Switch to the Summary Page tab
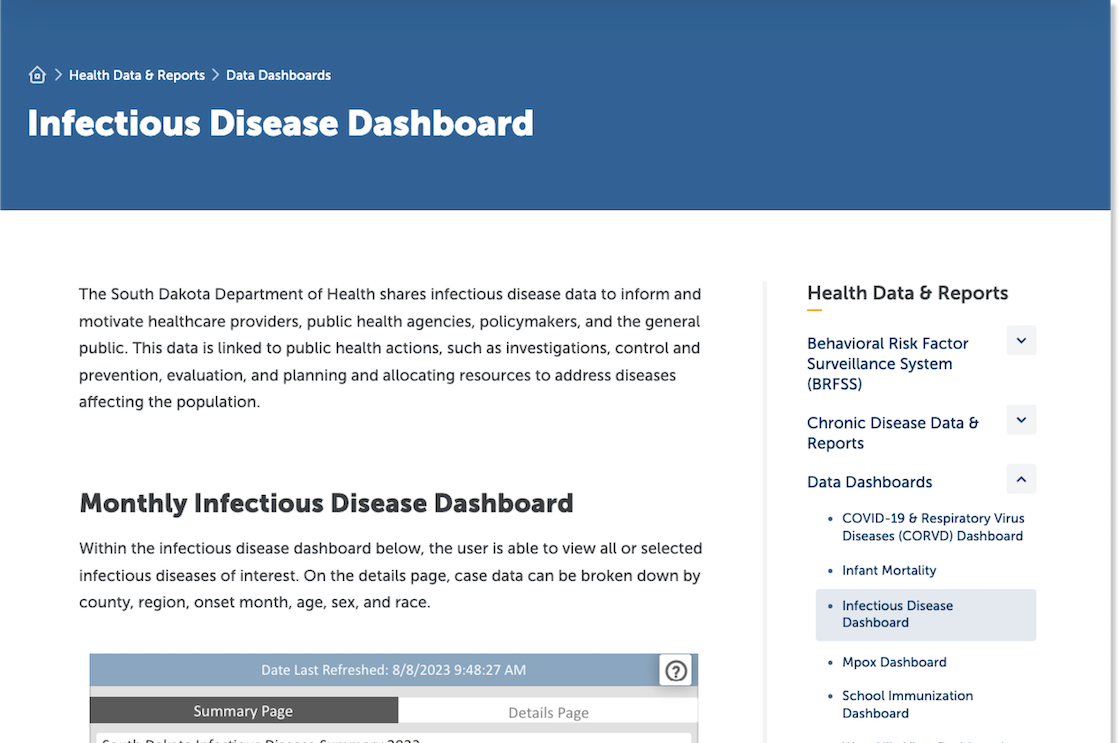 (x=244, y=711)
